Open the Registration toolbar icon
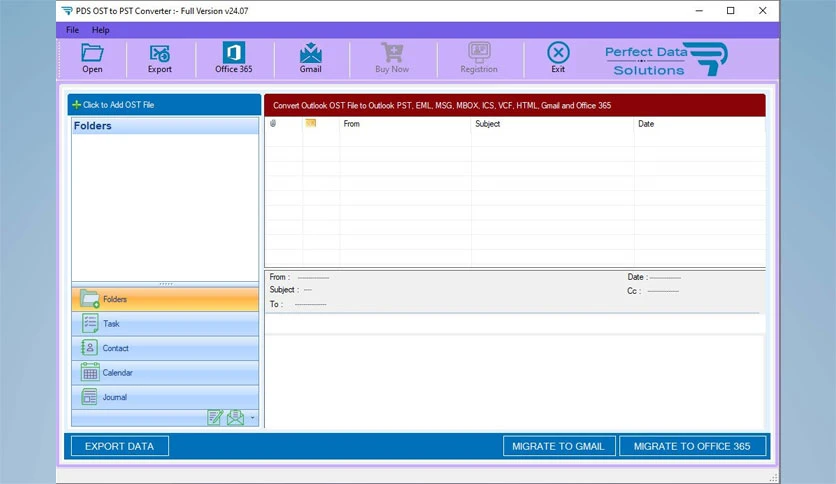This screenshot has width=836, height=484. (x=479, y=58)
